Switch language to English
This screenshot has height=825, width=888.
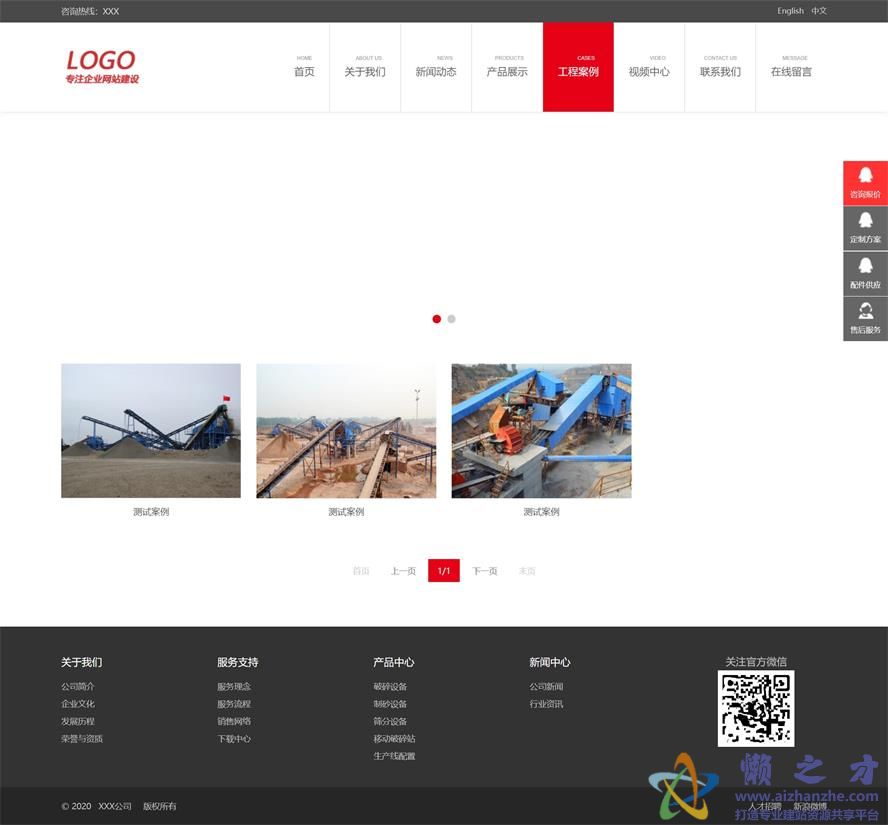(x=790, y=11)
